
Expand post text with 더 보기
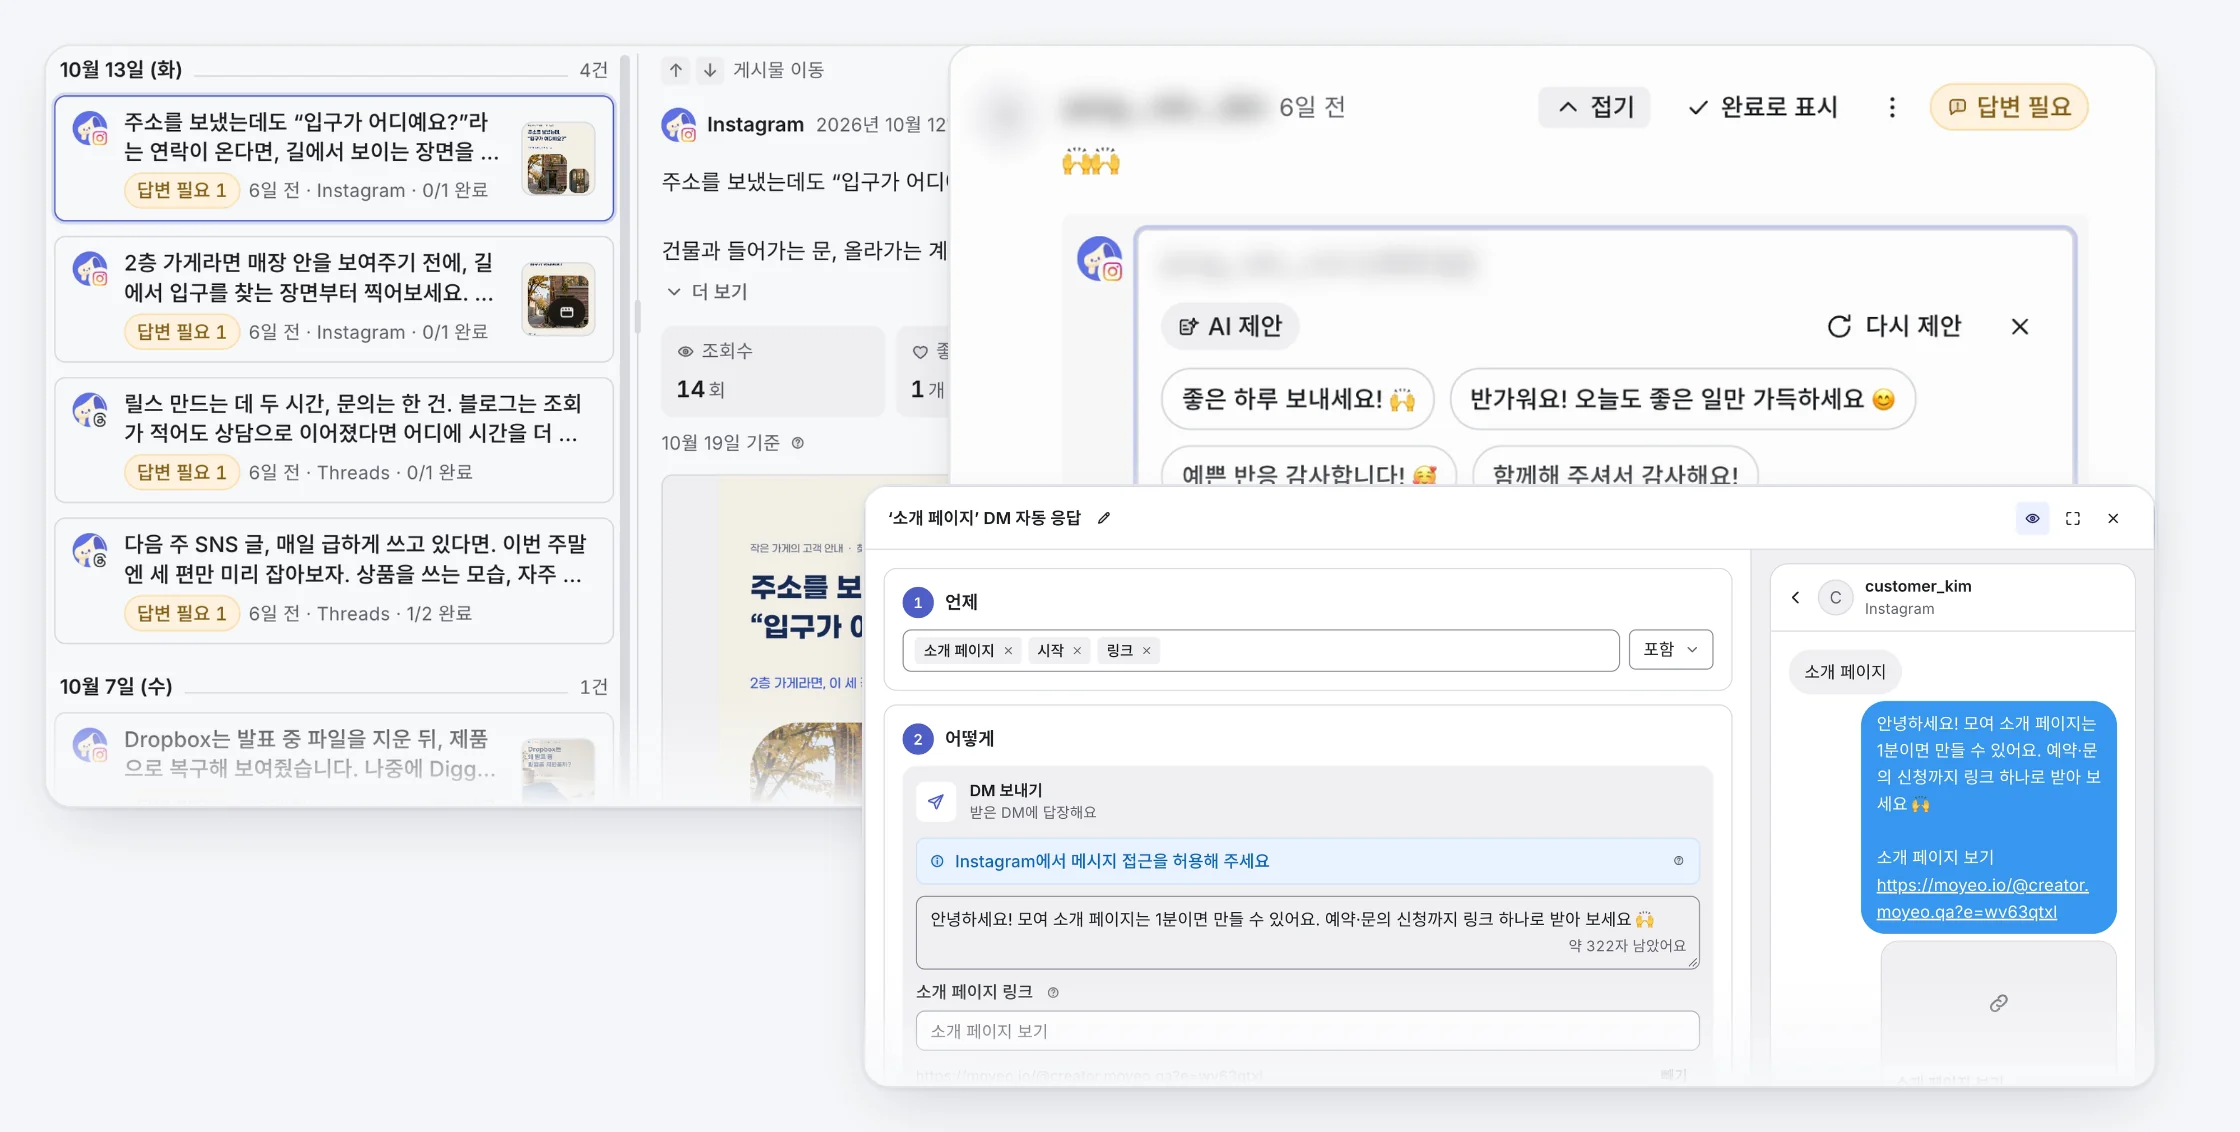pos(707,291)
